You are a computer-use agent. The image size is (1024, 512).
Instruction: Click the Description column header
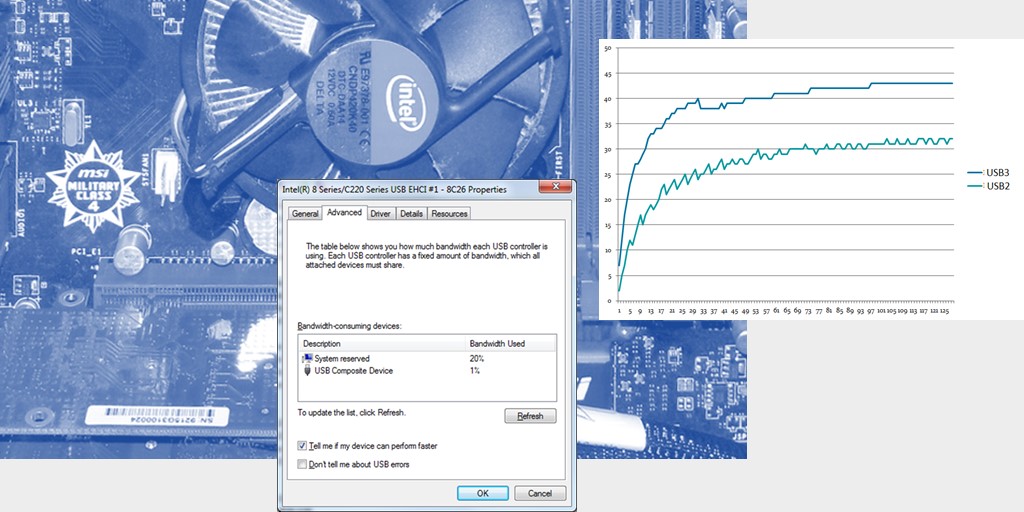coord(382,344)
